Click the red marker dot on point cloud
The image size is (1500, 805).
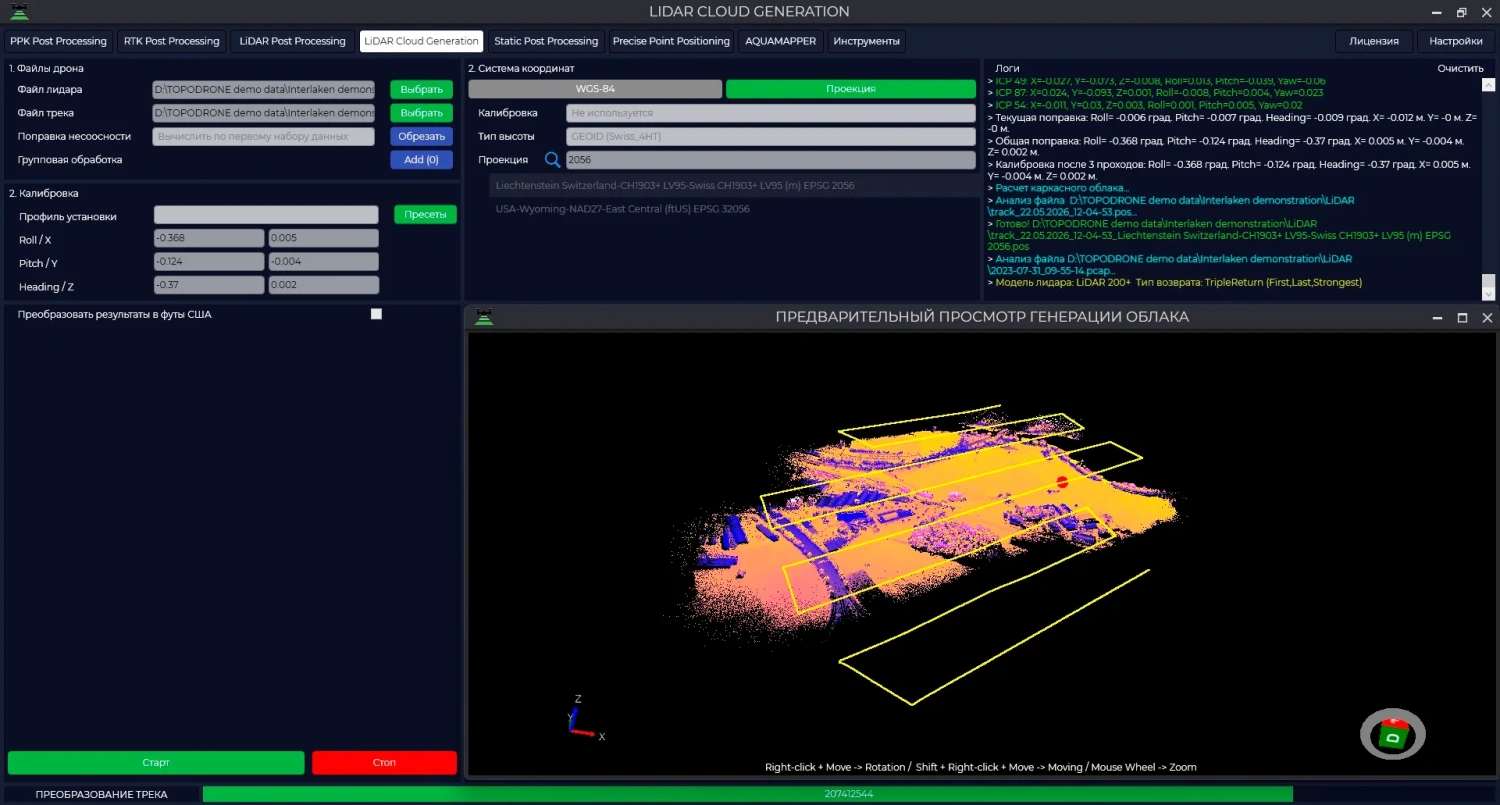[x=1062, y=482]
